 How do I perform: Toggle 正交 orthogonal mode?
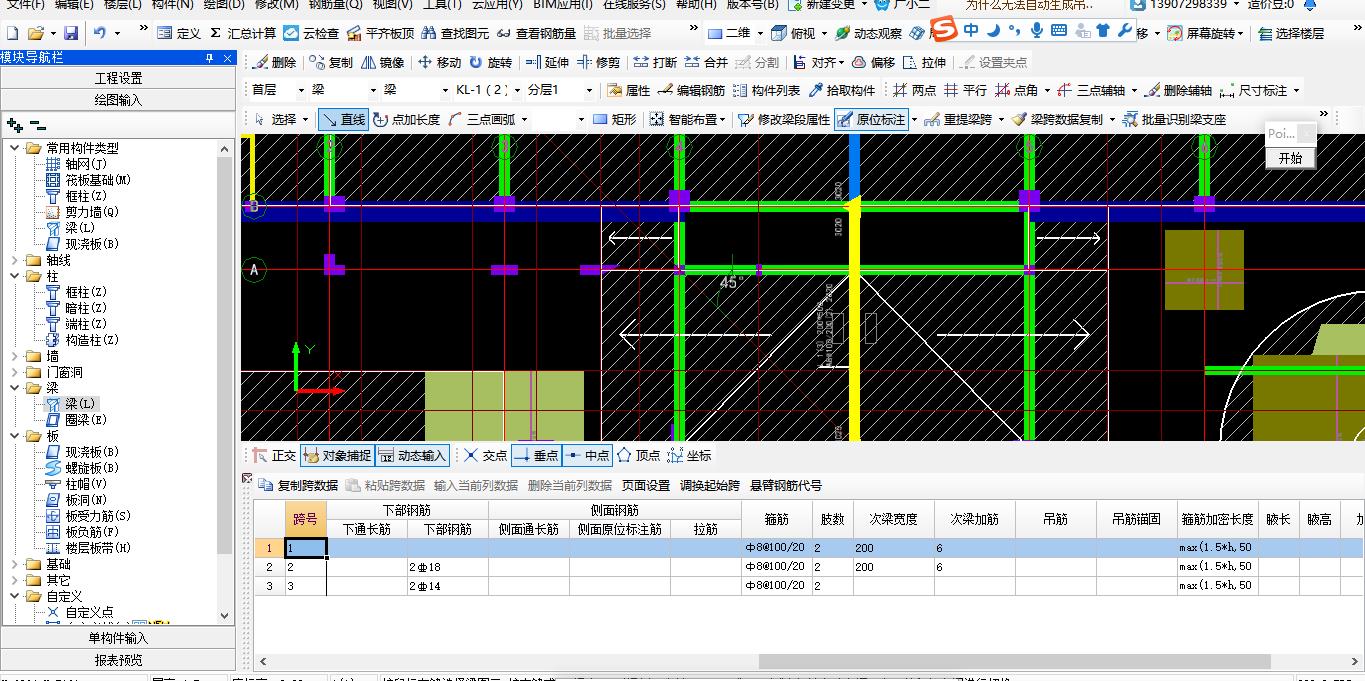(274, 455)
